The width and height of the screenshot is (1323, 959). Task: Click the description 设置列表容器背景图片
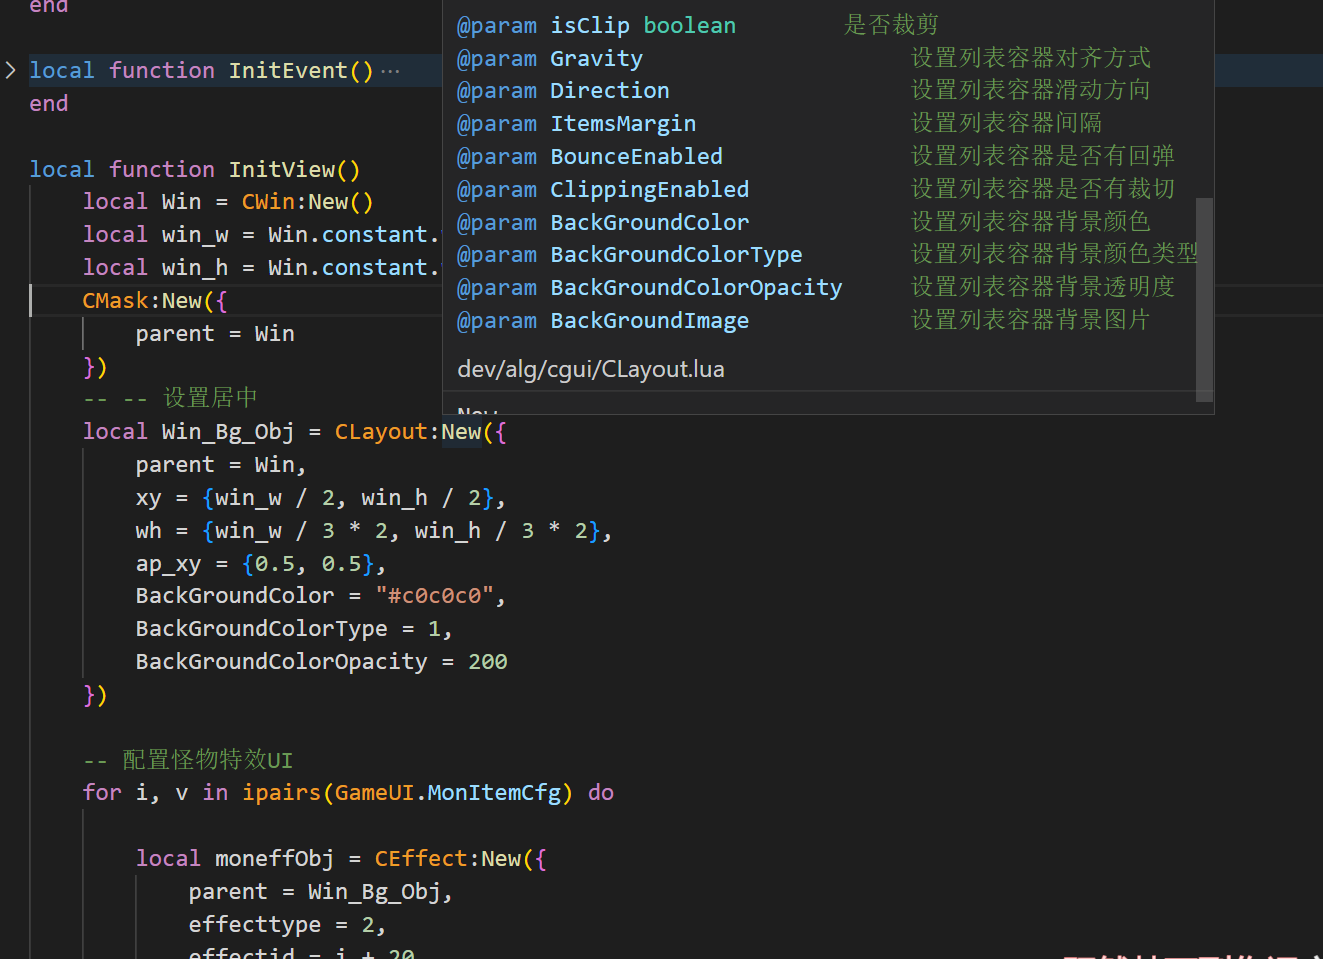click(x=1031, y=320)
